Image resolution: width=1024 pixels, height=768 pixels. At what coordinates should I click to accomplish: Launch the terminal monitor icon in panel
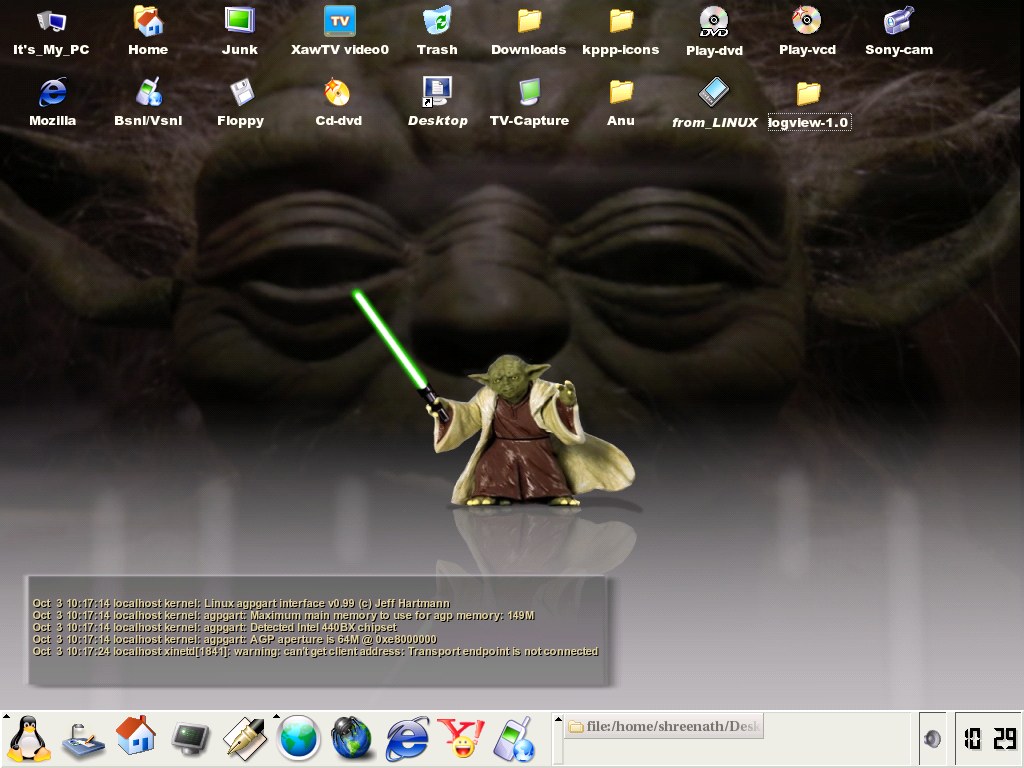(x=190, y=739)
